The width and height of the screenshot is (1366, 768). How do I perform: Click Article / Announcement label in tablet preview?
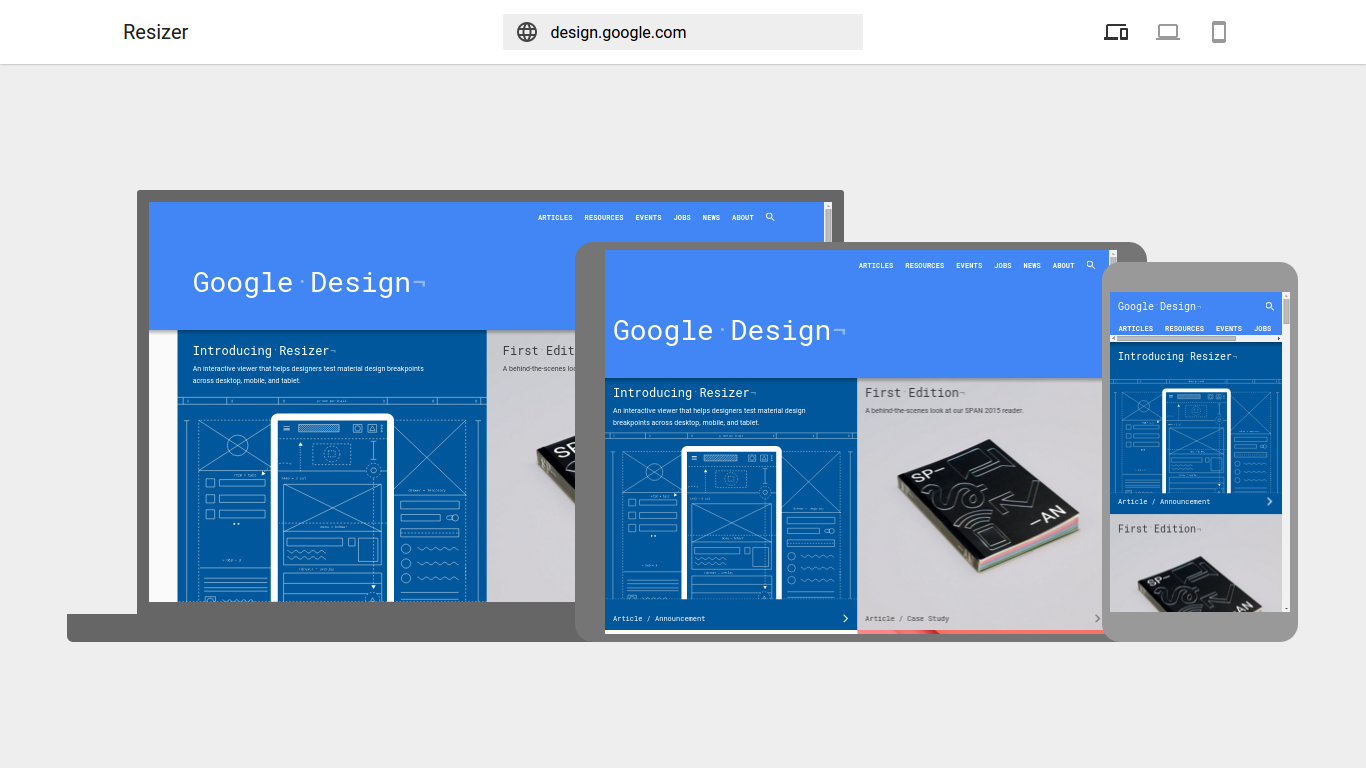[659, 619]
